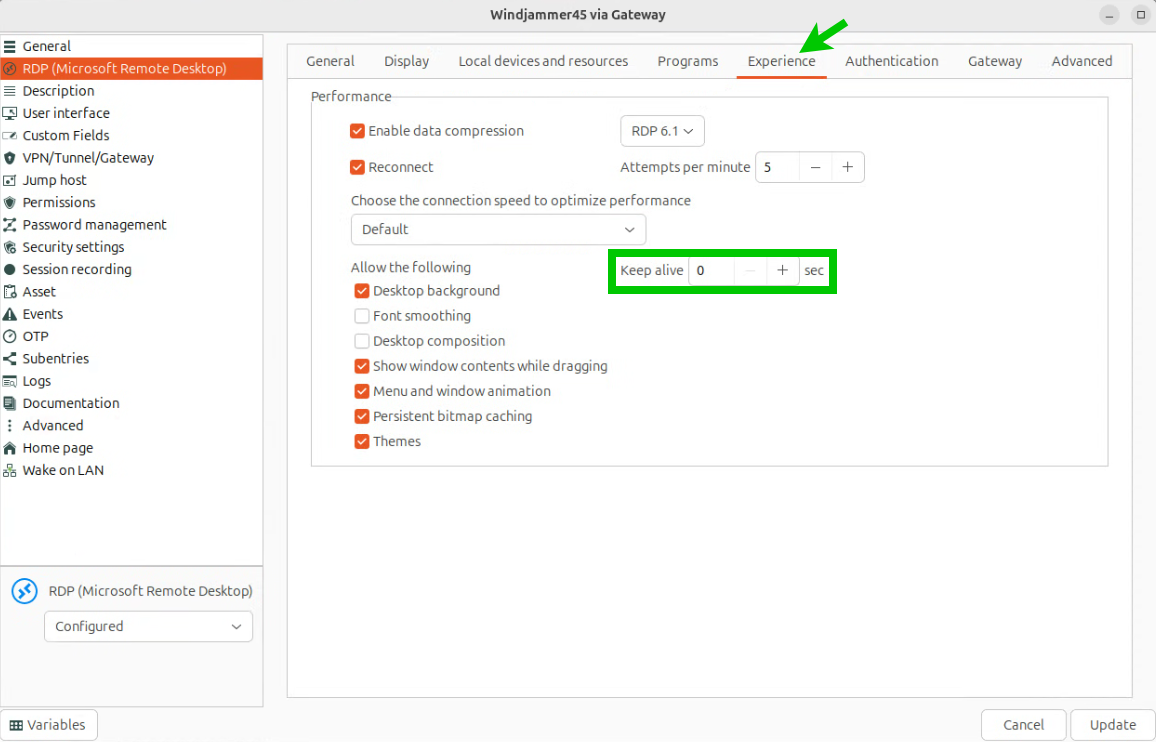1156x742 pixels.
Task: Switch to the Authentication tab
Action: click(891, 61)
